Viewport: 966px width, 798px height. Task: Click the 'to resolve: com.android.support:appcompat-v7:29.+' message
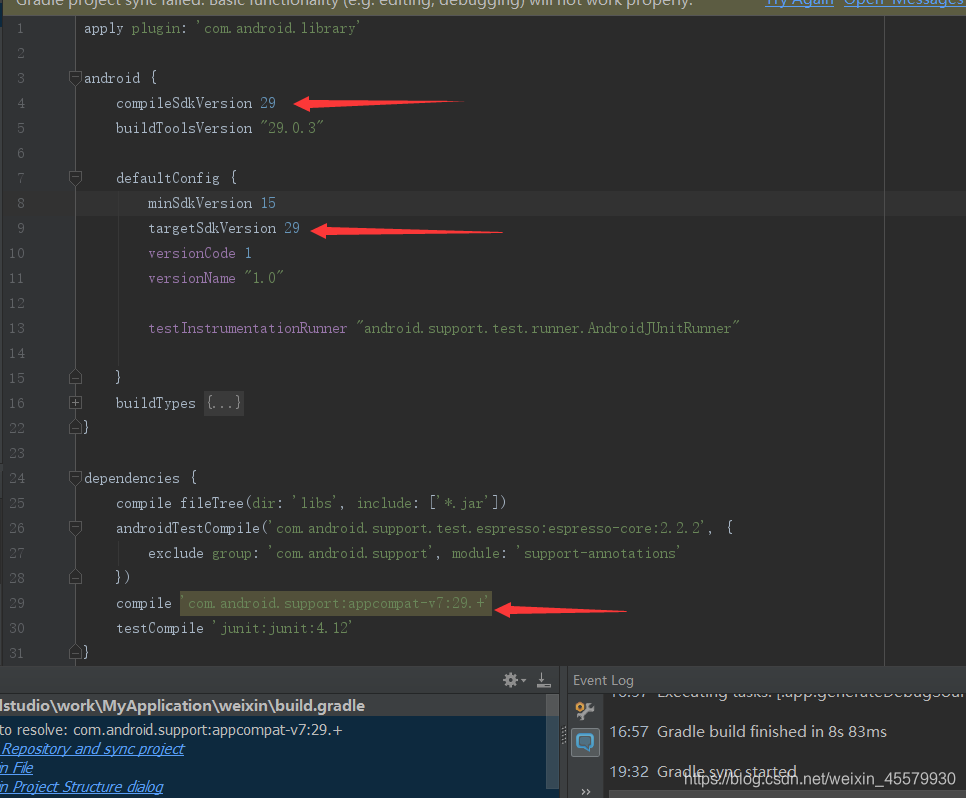coord(171,730)
